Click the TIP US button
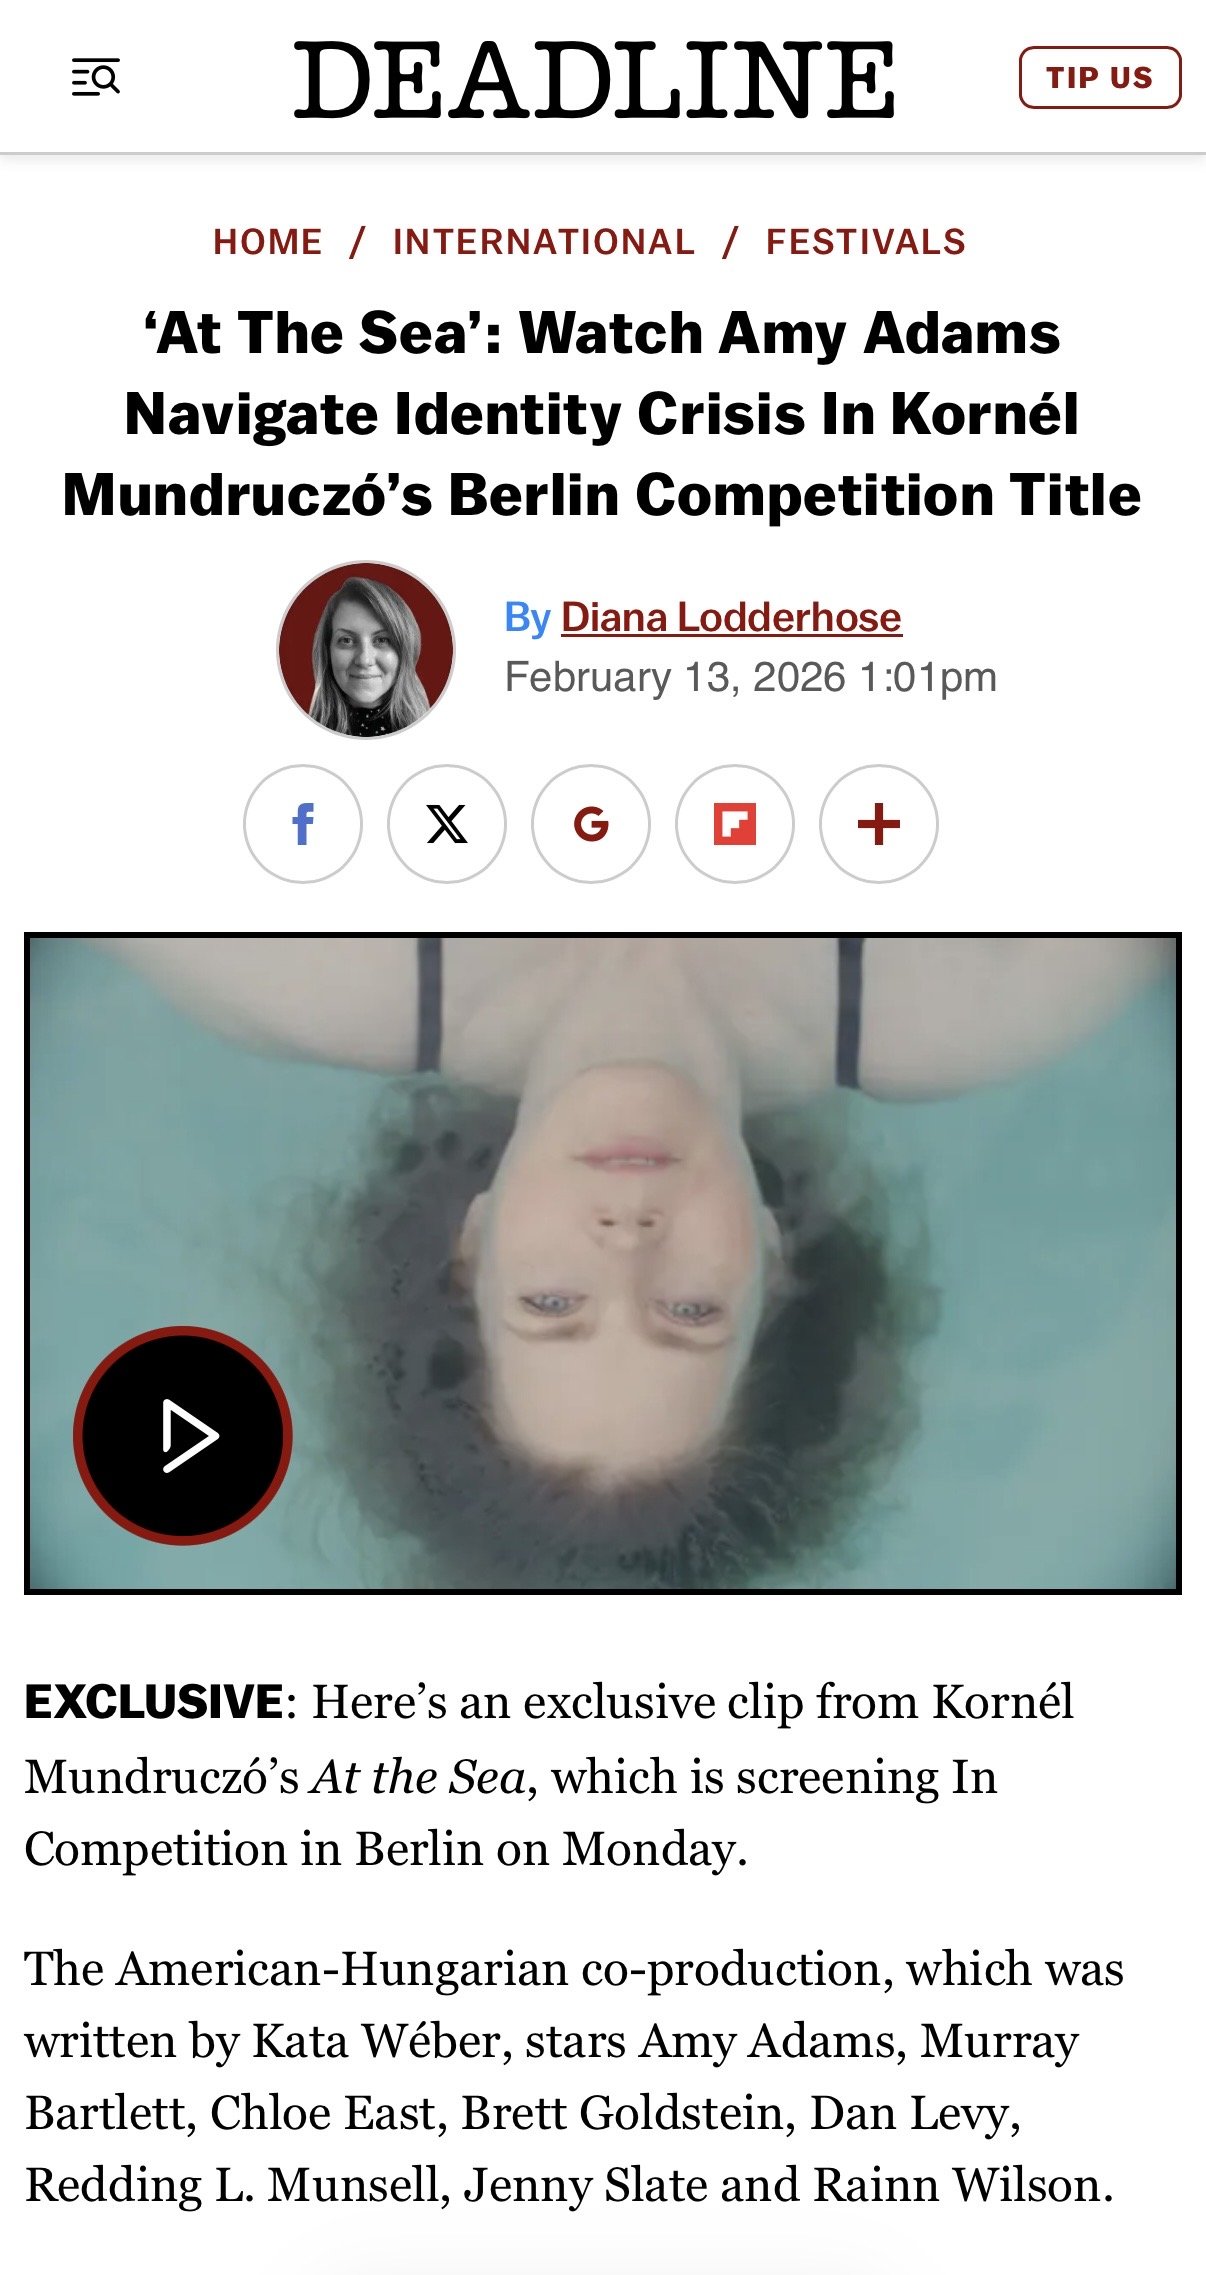Screen dimensions: 1206x2275 1100,77
